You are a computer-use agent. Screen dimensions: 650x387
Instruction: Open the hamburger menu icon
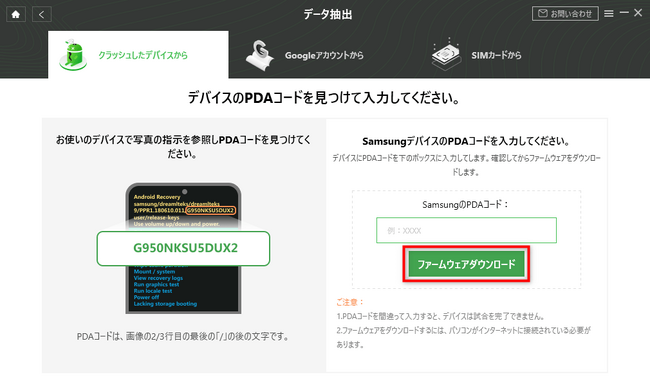(x=609, y=14)
